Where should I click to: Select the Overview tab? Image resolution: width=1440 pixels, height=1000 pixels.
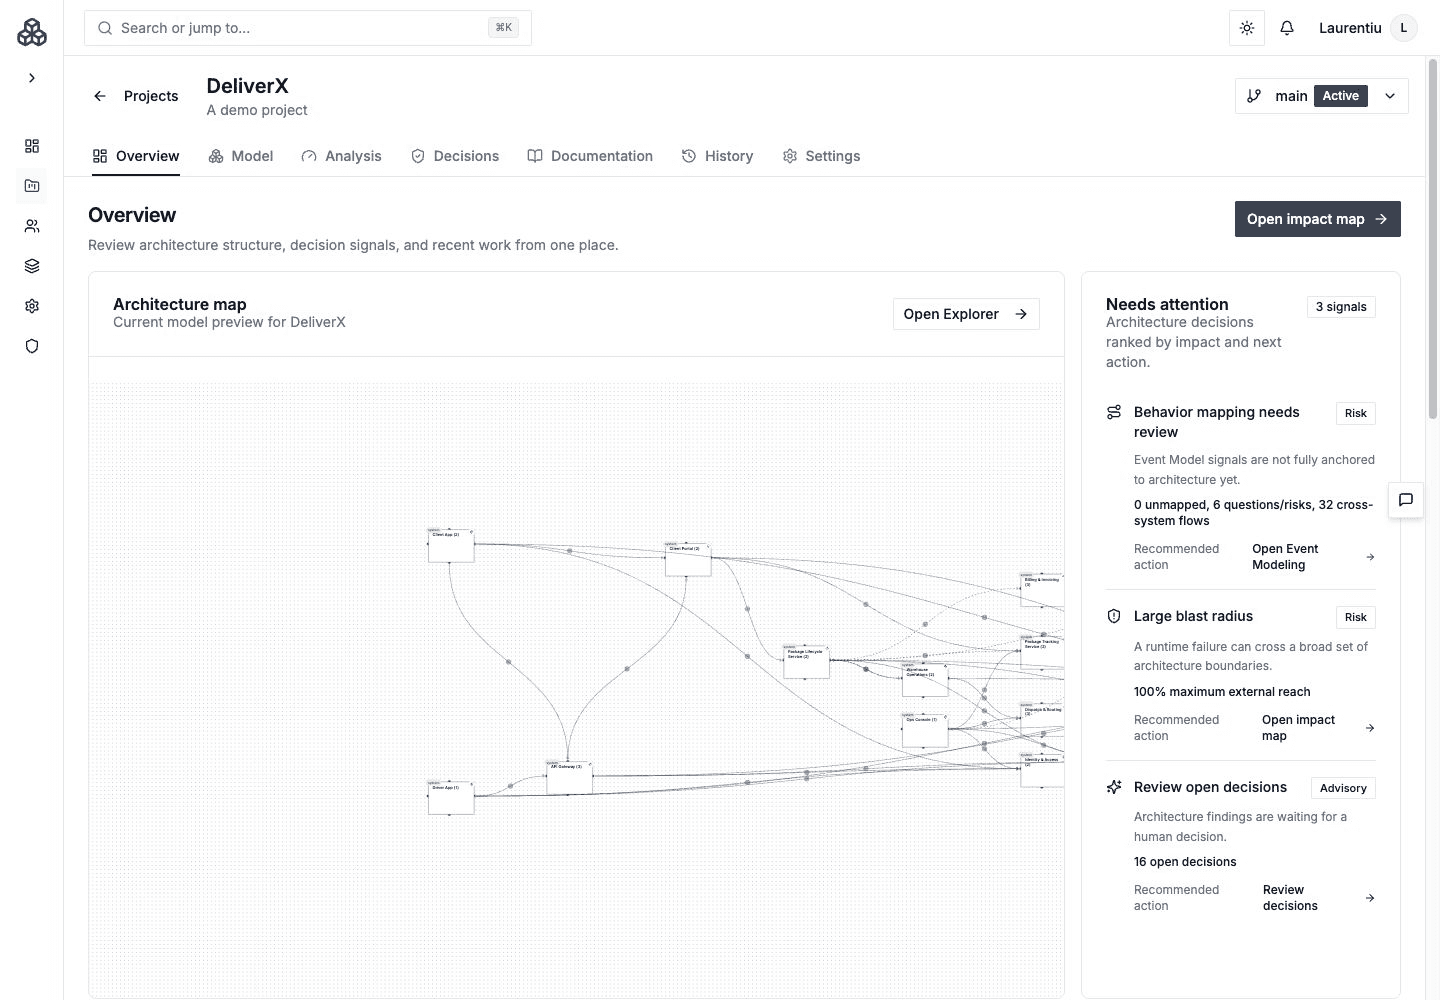pos(136,156)
